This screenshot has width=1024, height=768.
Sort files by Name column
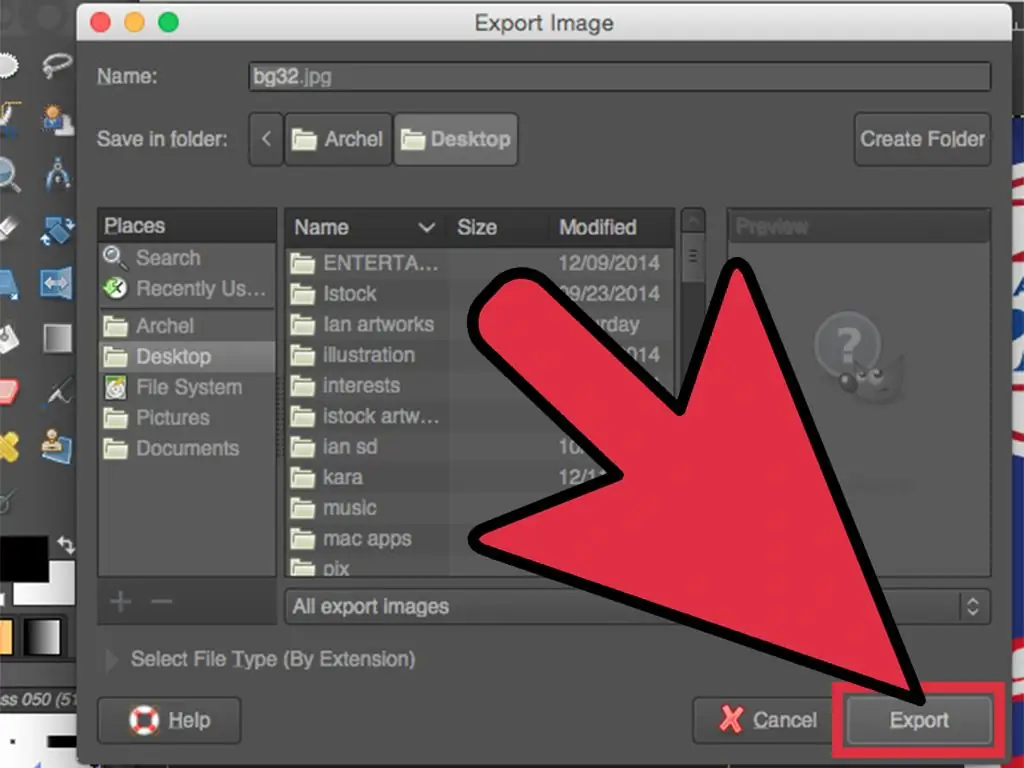(364, 227)
